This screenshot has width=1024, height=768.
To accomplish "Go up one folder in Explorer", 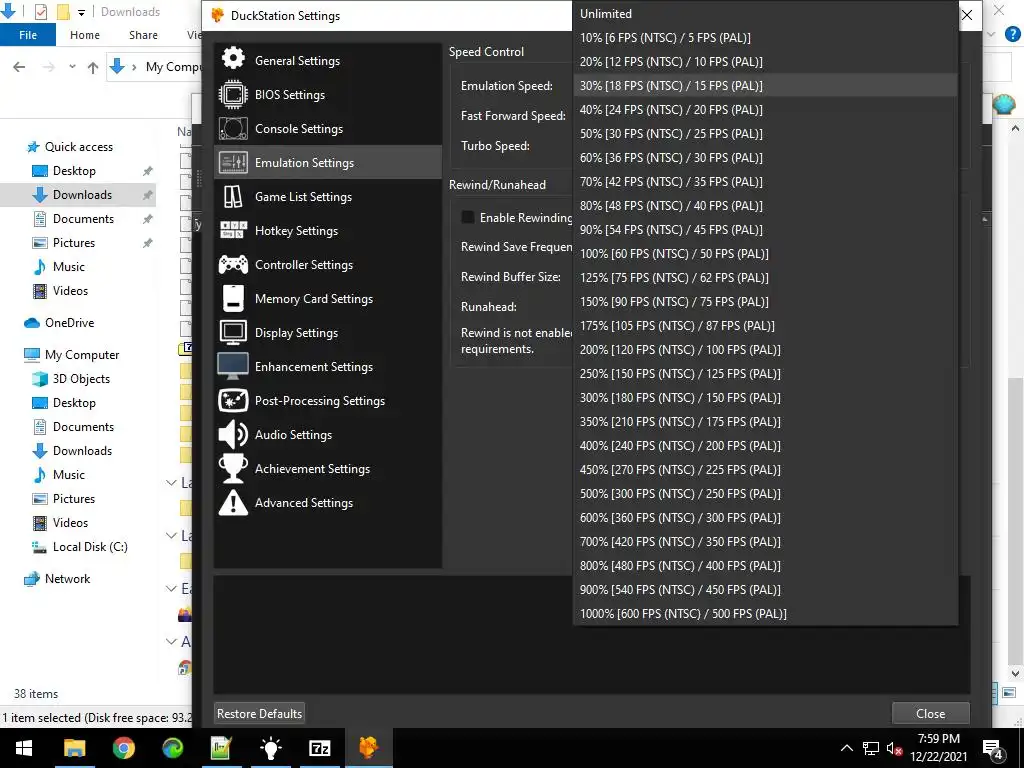I will [93, 67].
